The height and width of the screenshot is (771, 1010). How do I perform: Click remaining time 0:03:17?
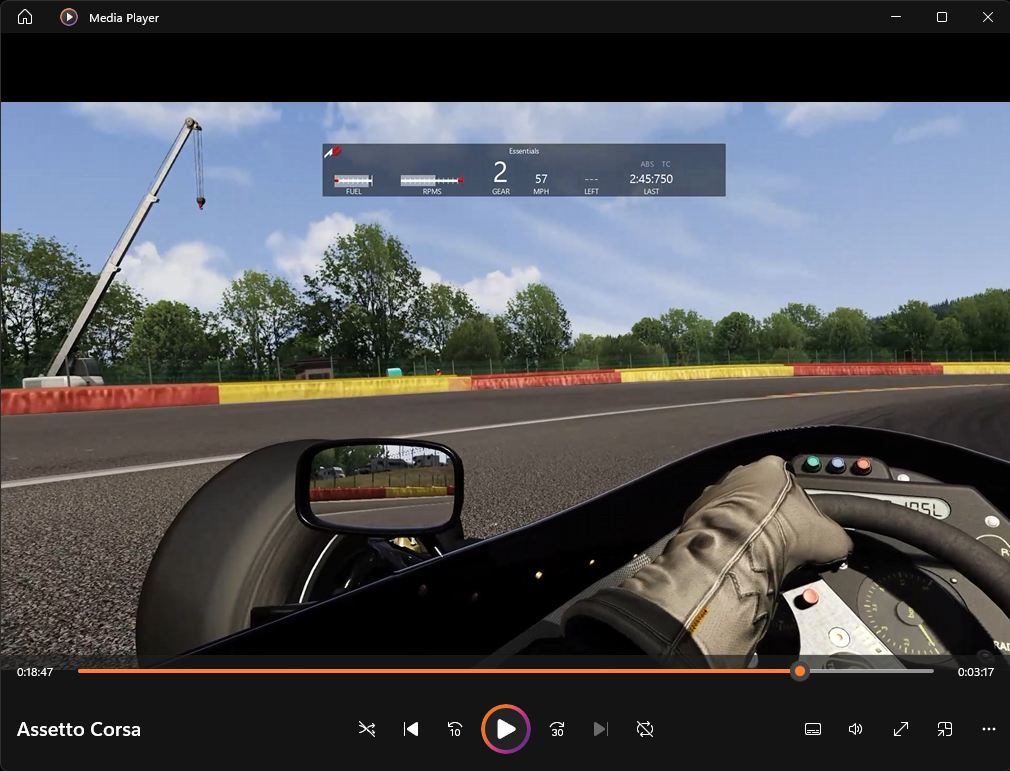pyautogui.click(x=975, y=672)
